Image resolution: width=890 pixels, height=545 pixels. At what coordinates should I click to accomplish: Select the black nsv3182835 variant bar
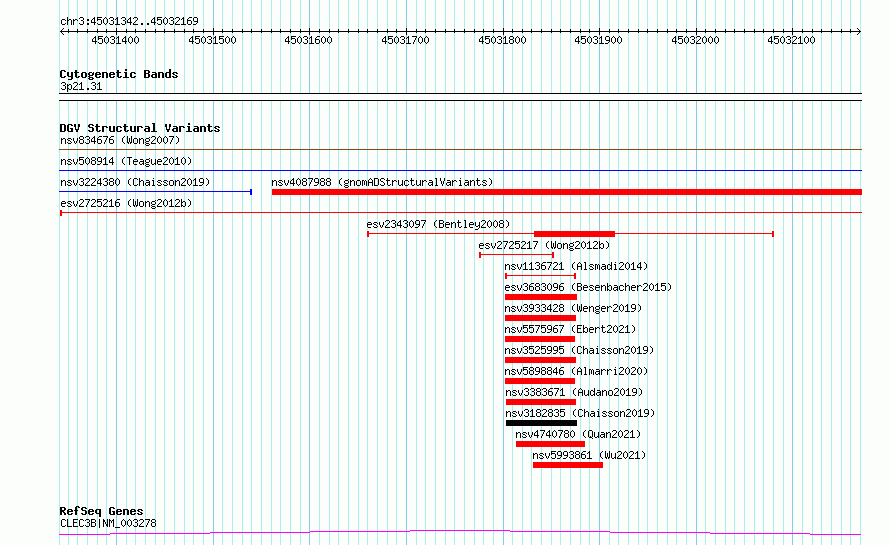coord(541,423)
